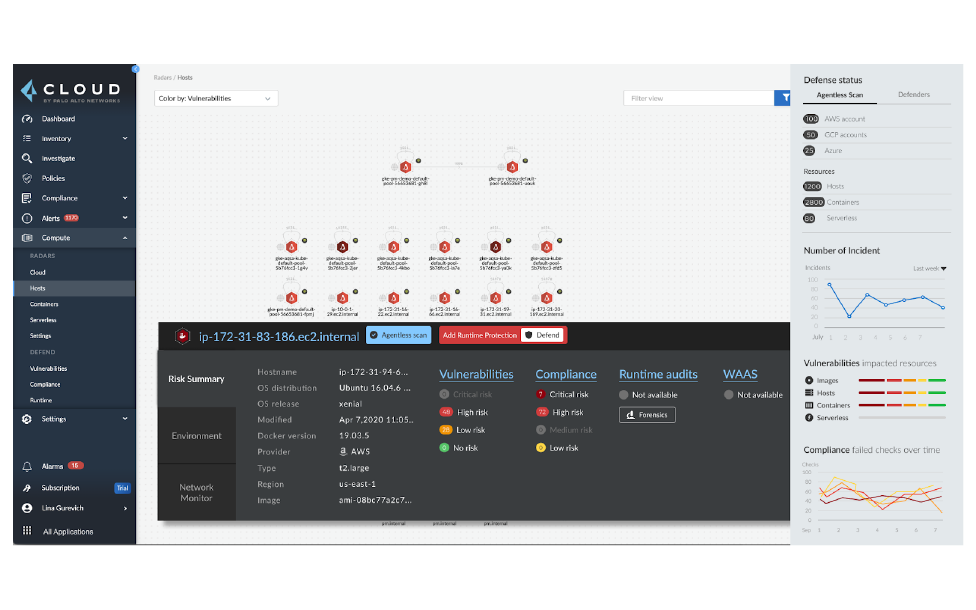Open the Color by: Vulnerabilities dropdown
The width and height of the screenshot is (976, 610).
pyautogui.click(x=217, y=99)
